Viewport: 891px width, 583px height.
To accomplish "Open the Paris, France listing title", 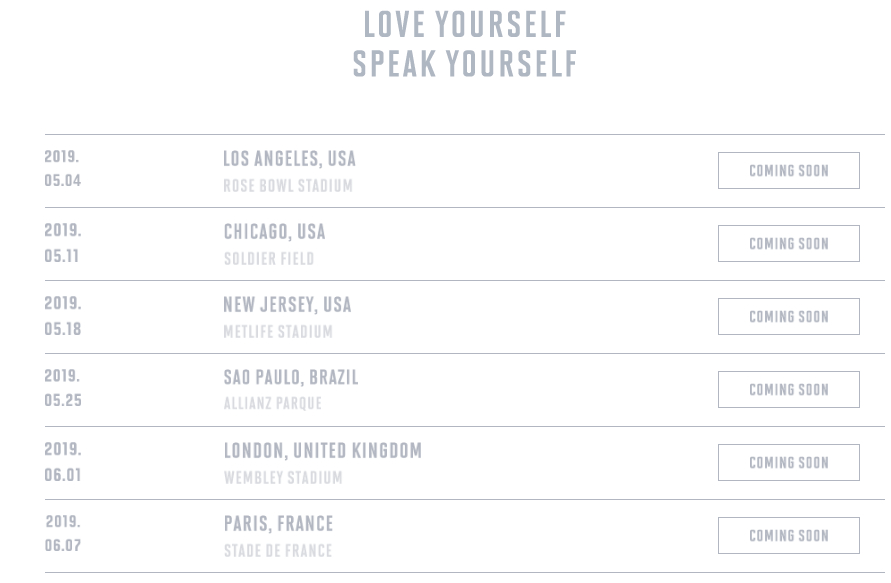I will (278, 523).
